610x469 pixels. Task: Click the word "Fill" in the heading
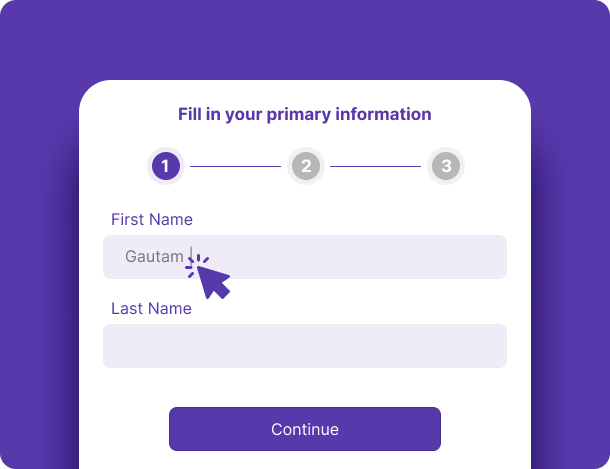(x=191, y=114)
